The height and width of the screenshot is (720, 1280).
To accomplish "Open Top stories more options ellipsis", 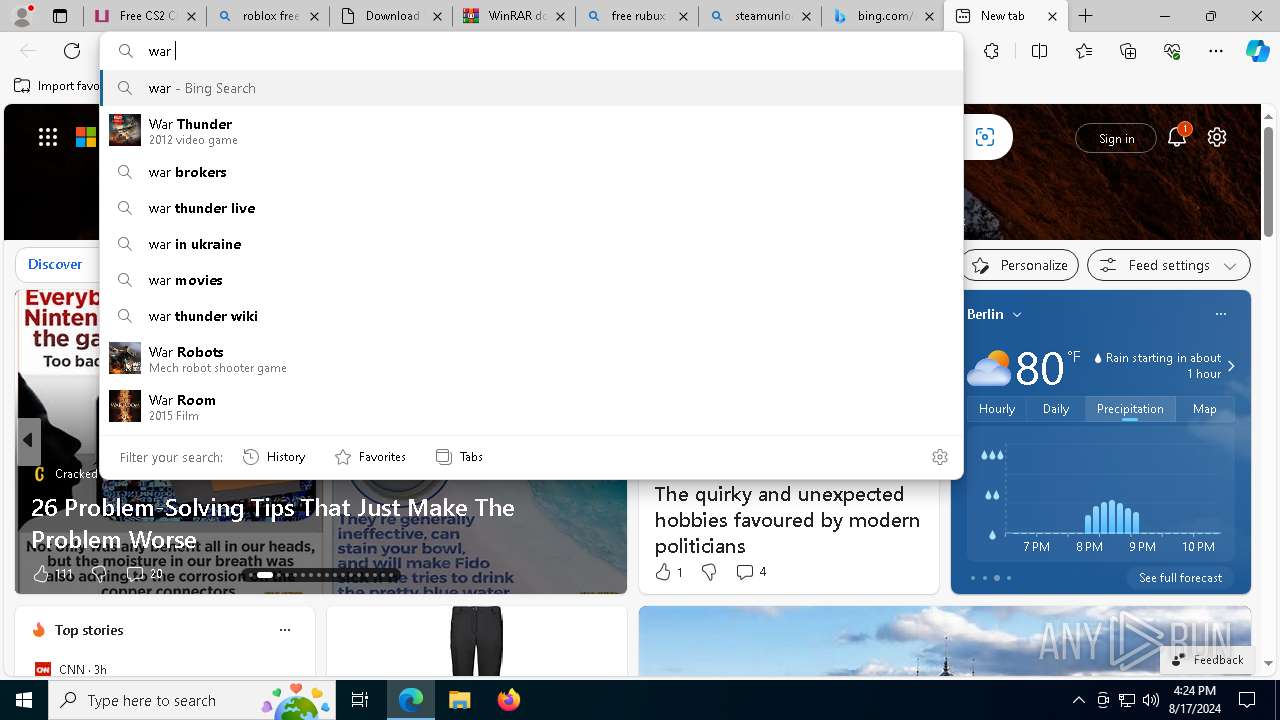I will (285, 630).
